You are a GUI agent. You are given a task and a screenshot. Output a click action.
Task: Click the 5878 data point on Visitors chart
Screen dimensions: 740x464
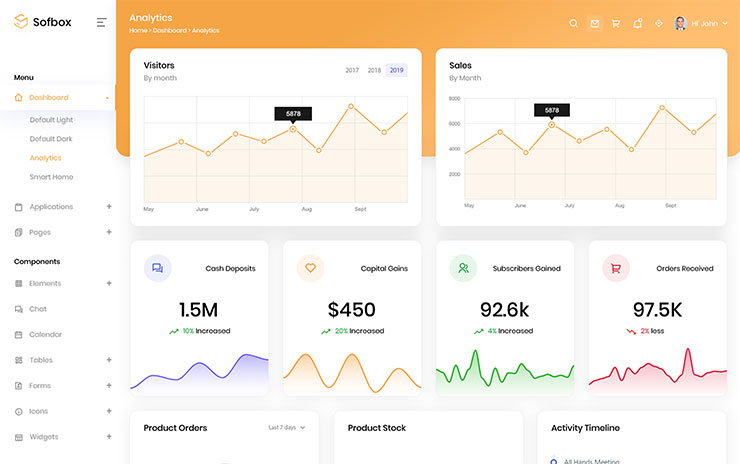pyautogui.click(x=293, y=129)
